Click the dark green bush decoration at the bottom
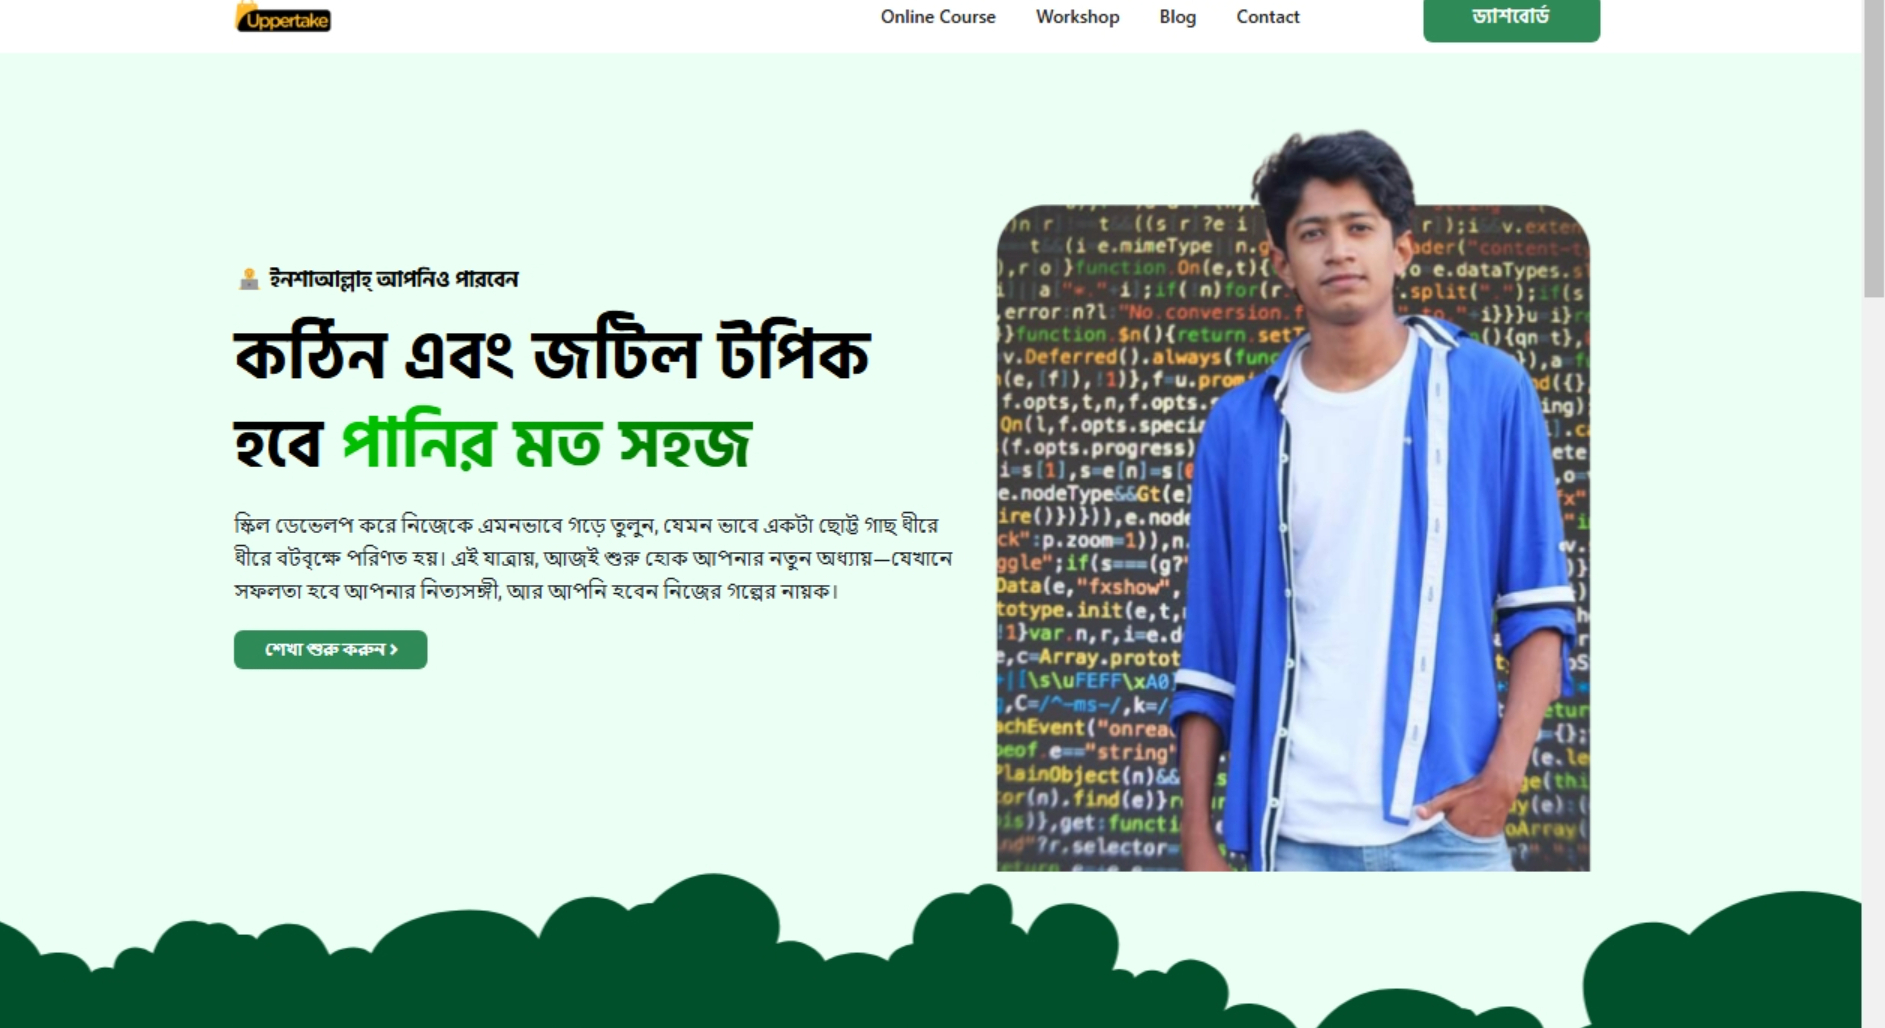 [930, 960]
